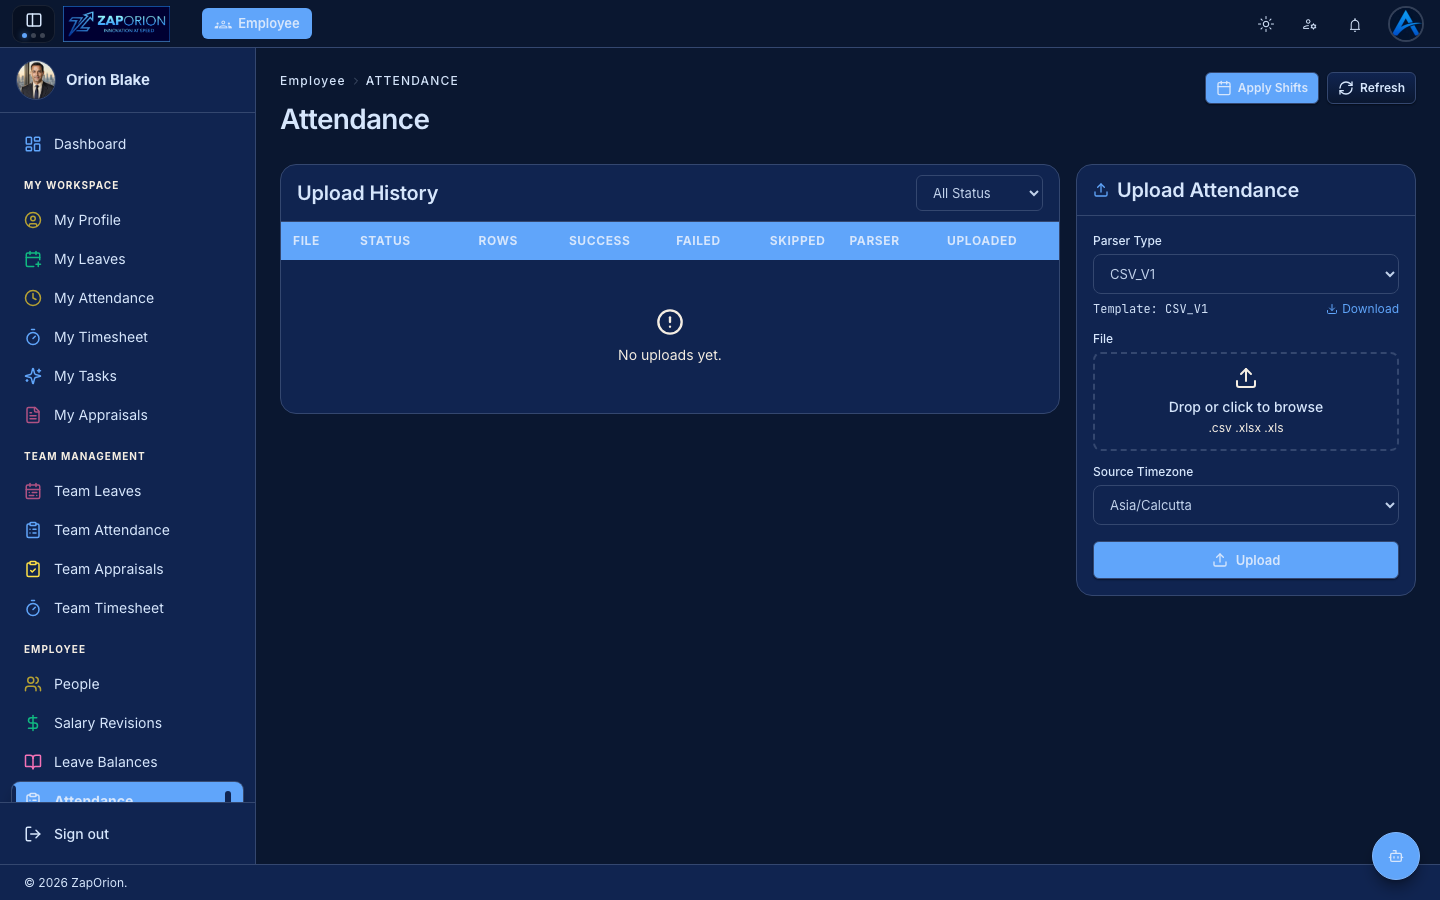Open the notifications bell

(x=1355, y=24)
